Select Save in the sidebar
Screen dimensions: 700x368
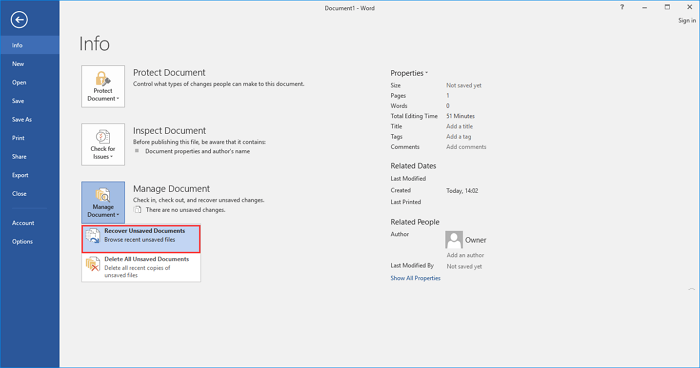tap(29, 101)
